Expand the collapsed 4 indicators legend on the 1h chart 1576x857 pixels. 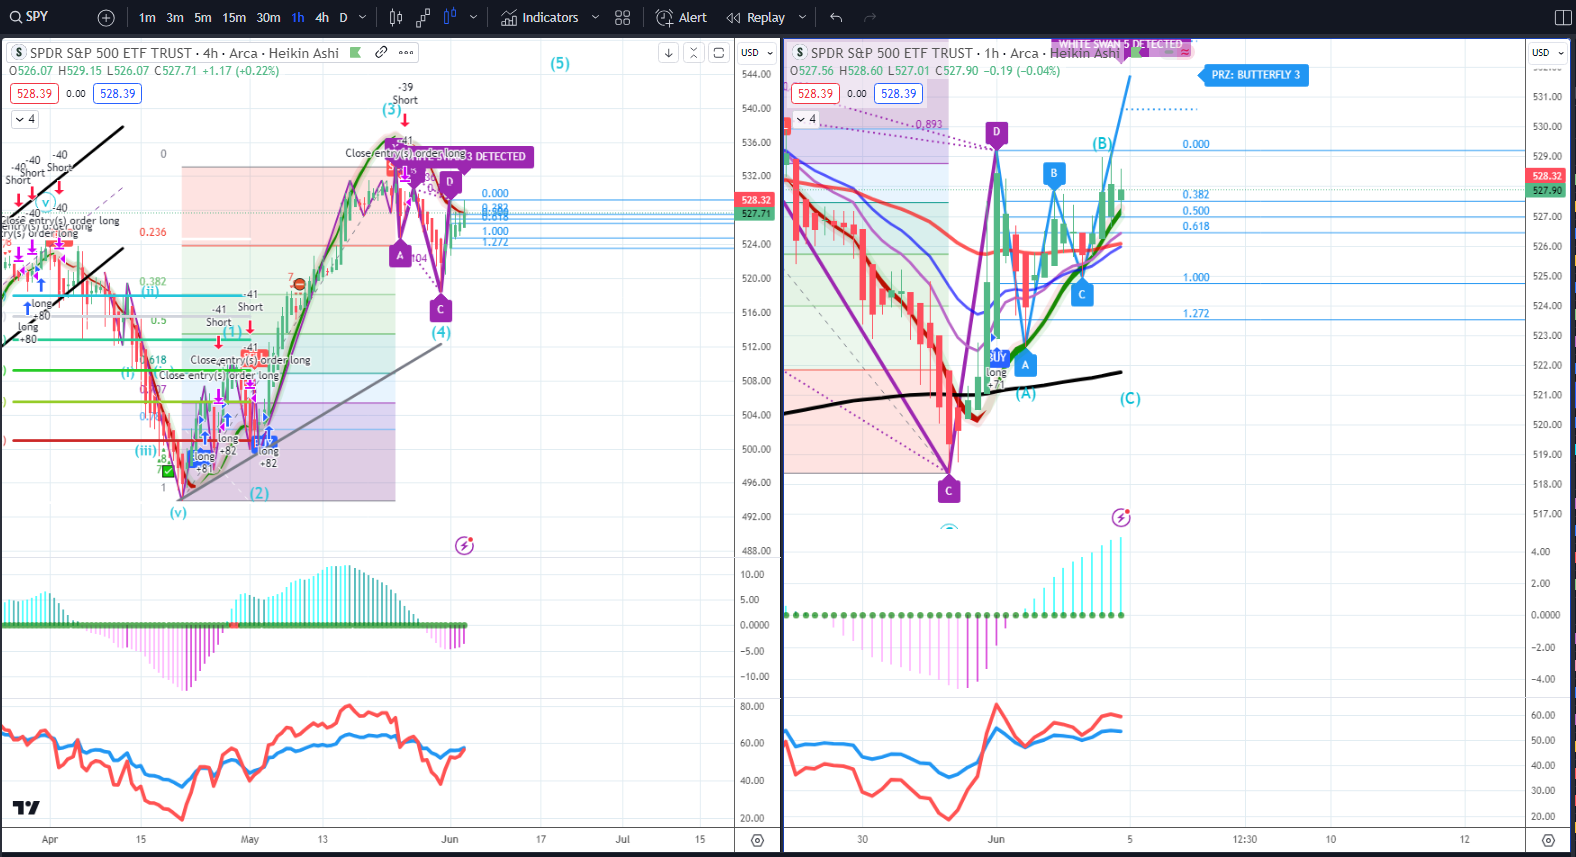[x=806, y=119]
